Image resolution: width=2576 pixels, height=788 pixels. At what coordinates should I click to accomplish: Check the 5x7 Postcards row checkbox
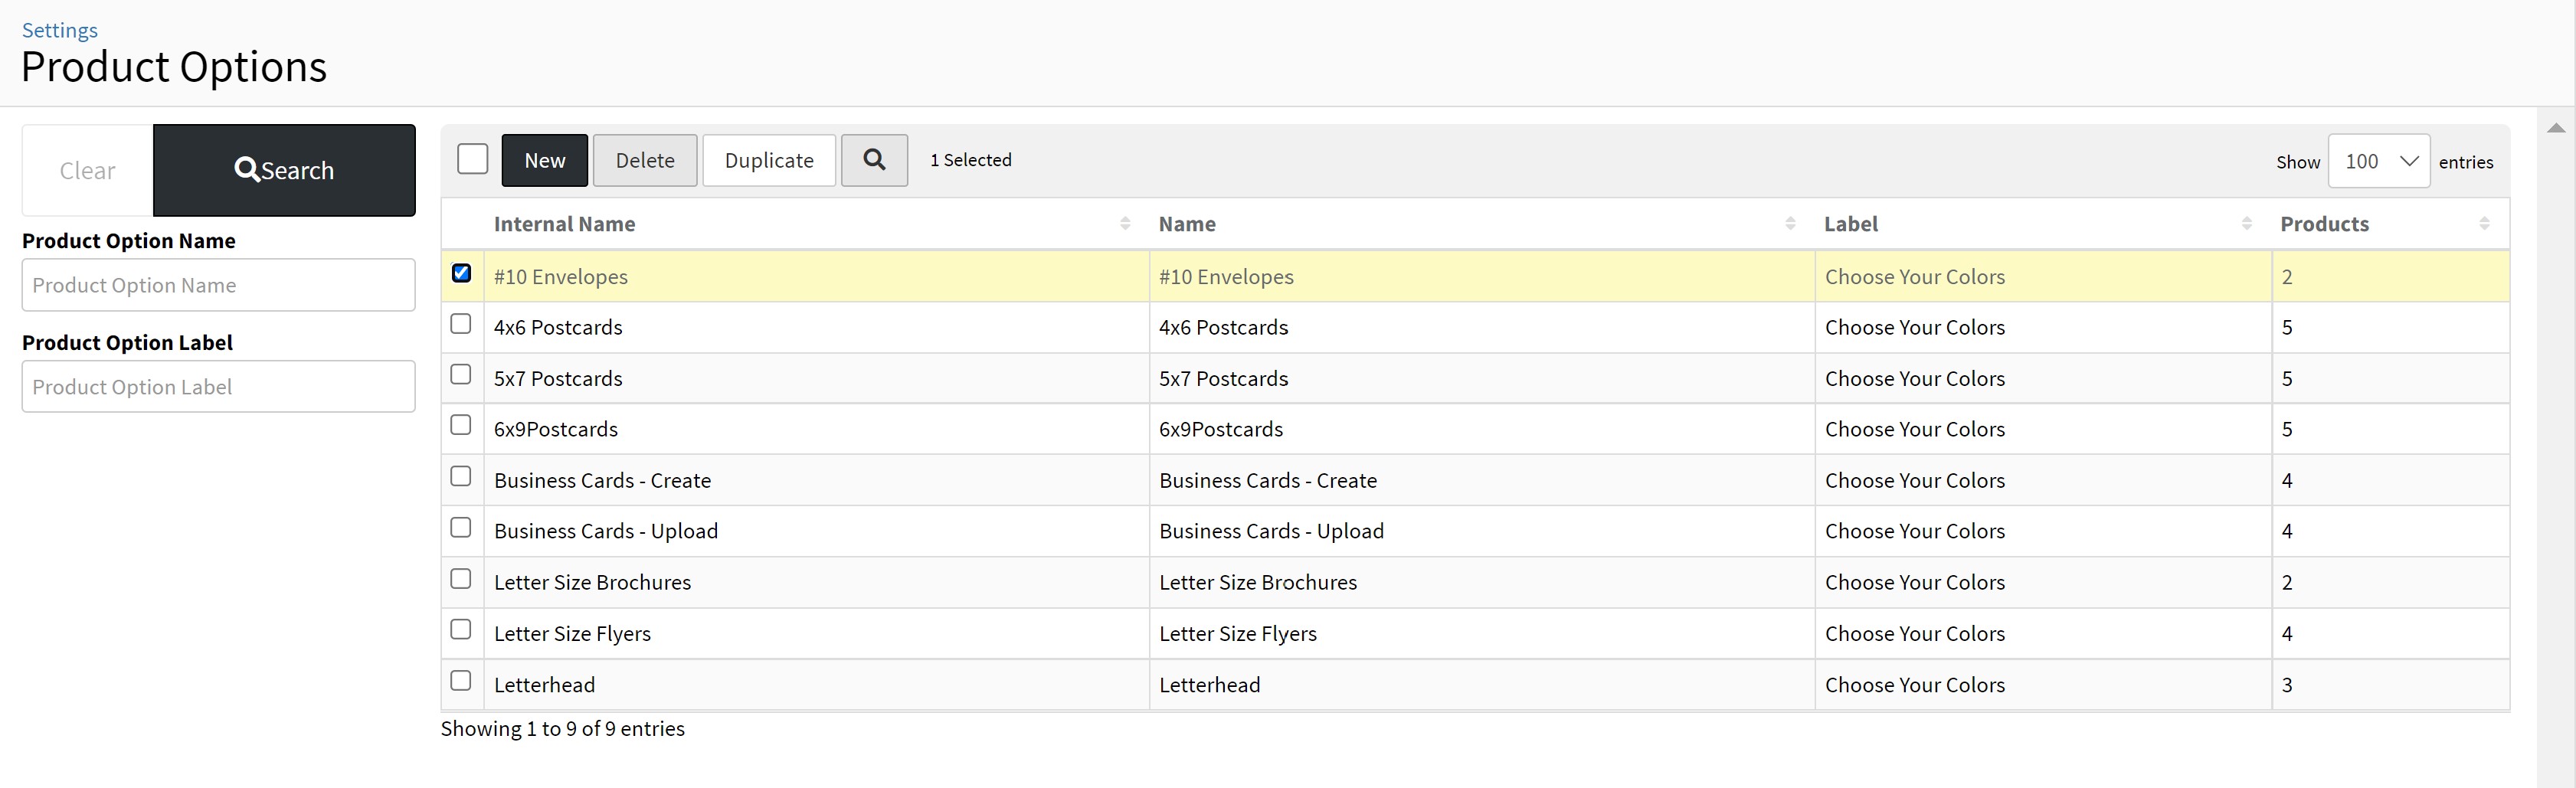tap(461, 374)
